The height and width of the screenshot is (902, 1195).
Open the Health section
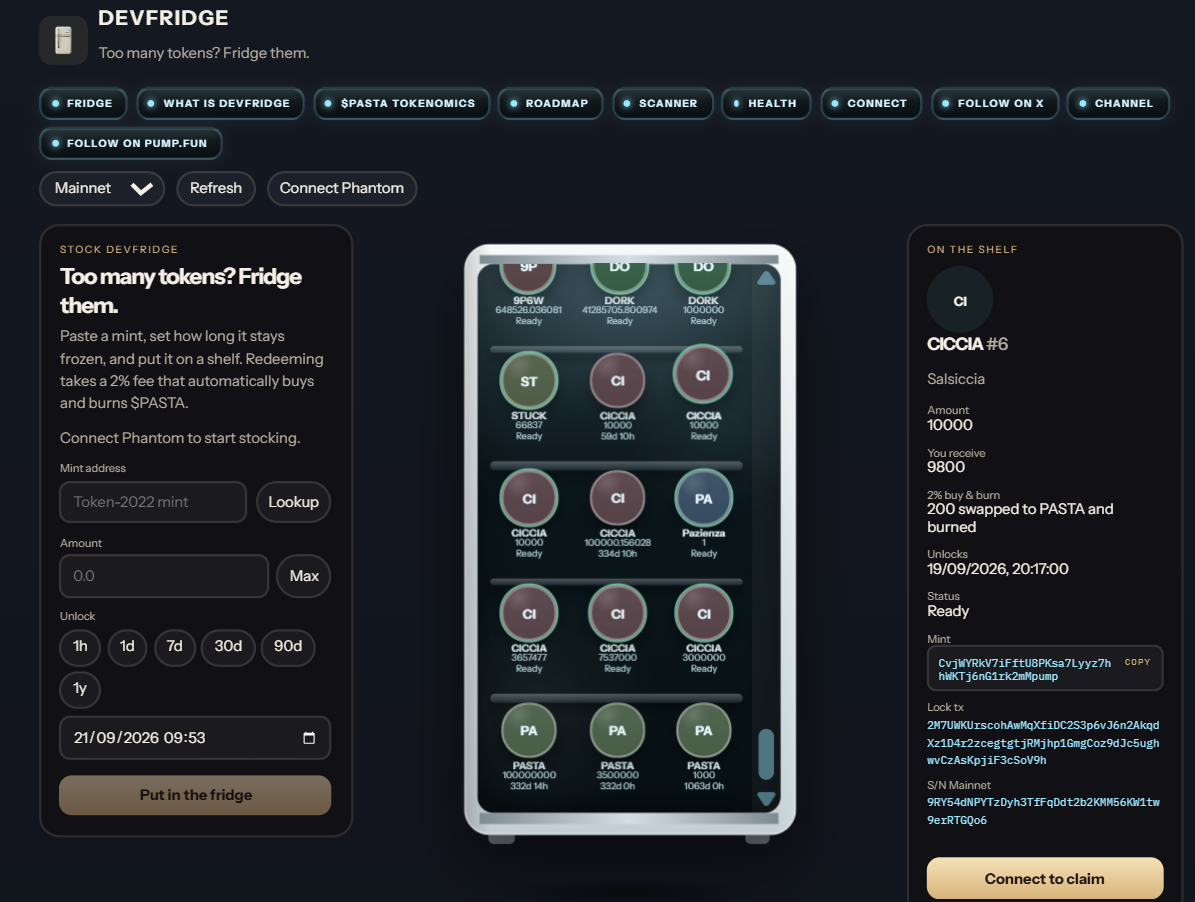[x=766, y=104]
